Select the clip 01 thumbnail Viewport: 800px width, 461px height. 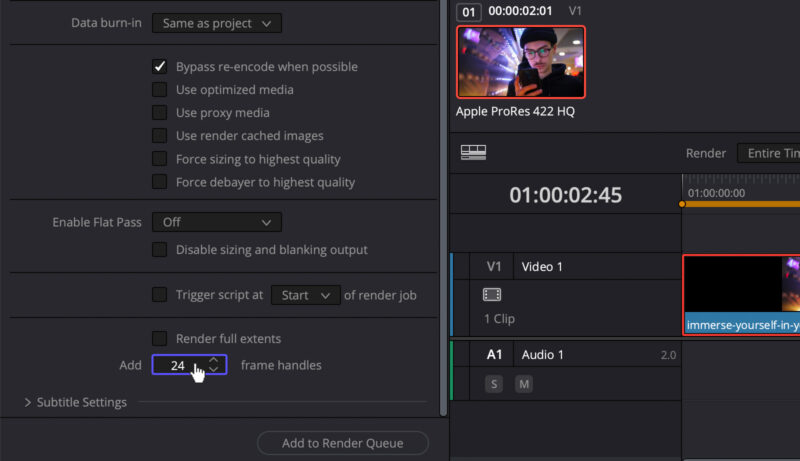pos(521,62)
